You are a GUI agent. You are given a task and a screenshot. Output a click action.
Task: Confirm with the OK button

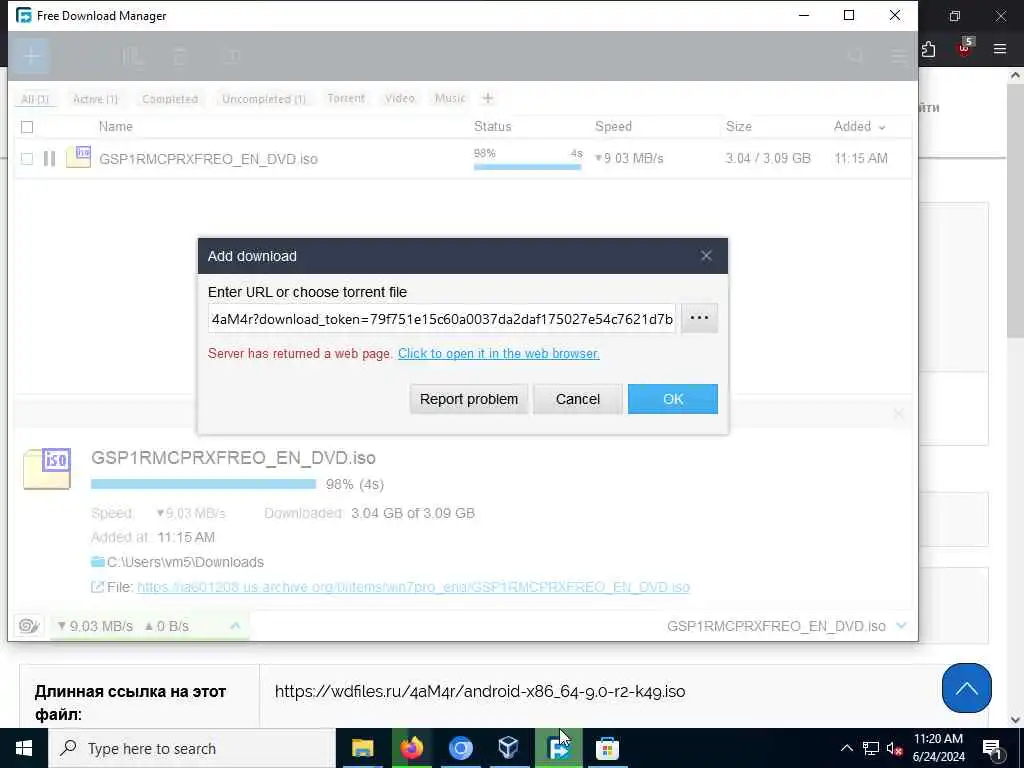pos(673,399)
